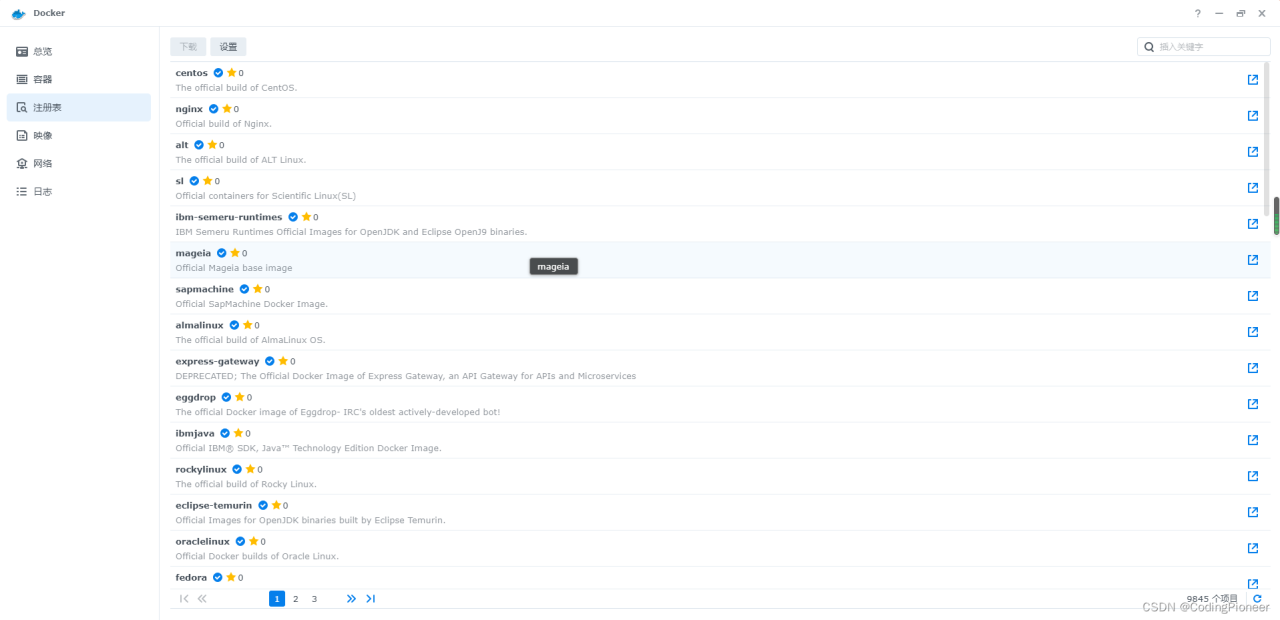Open external link for alt image
1280x620 pixels.
(x=1253, y=152)
